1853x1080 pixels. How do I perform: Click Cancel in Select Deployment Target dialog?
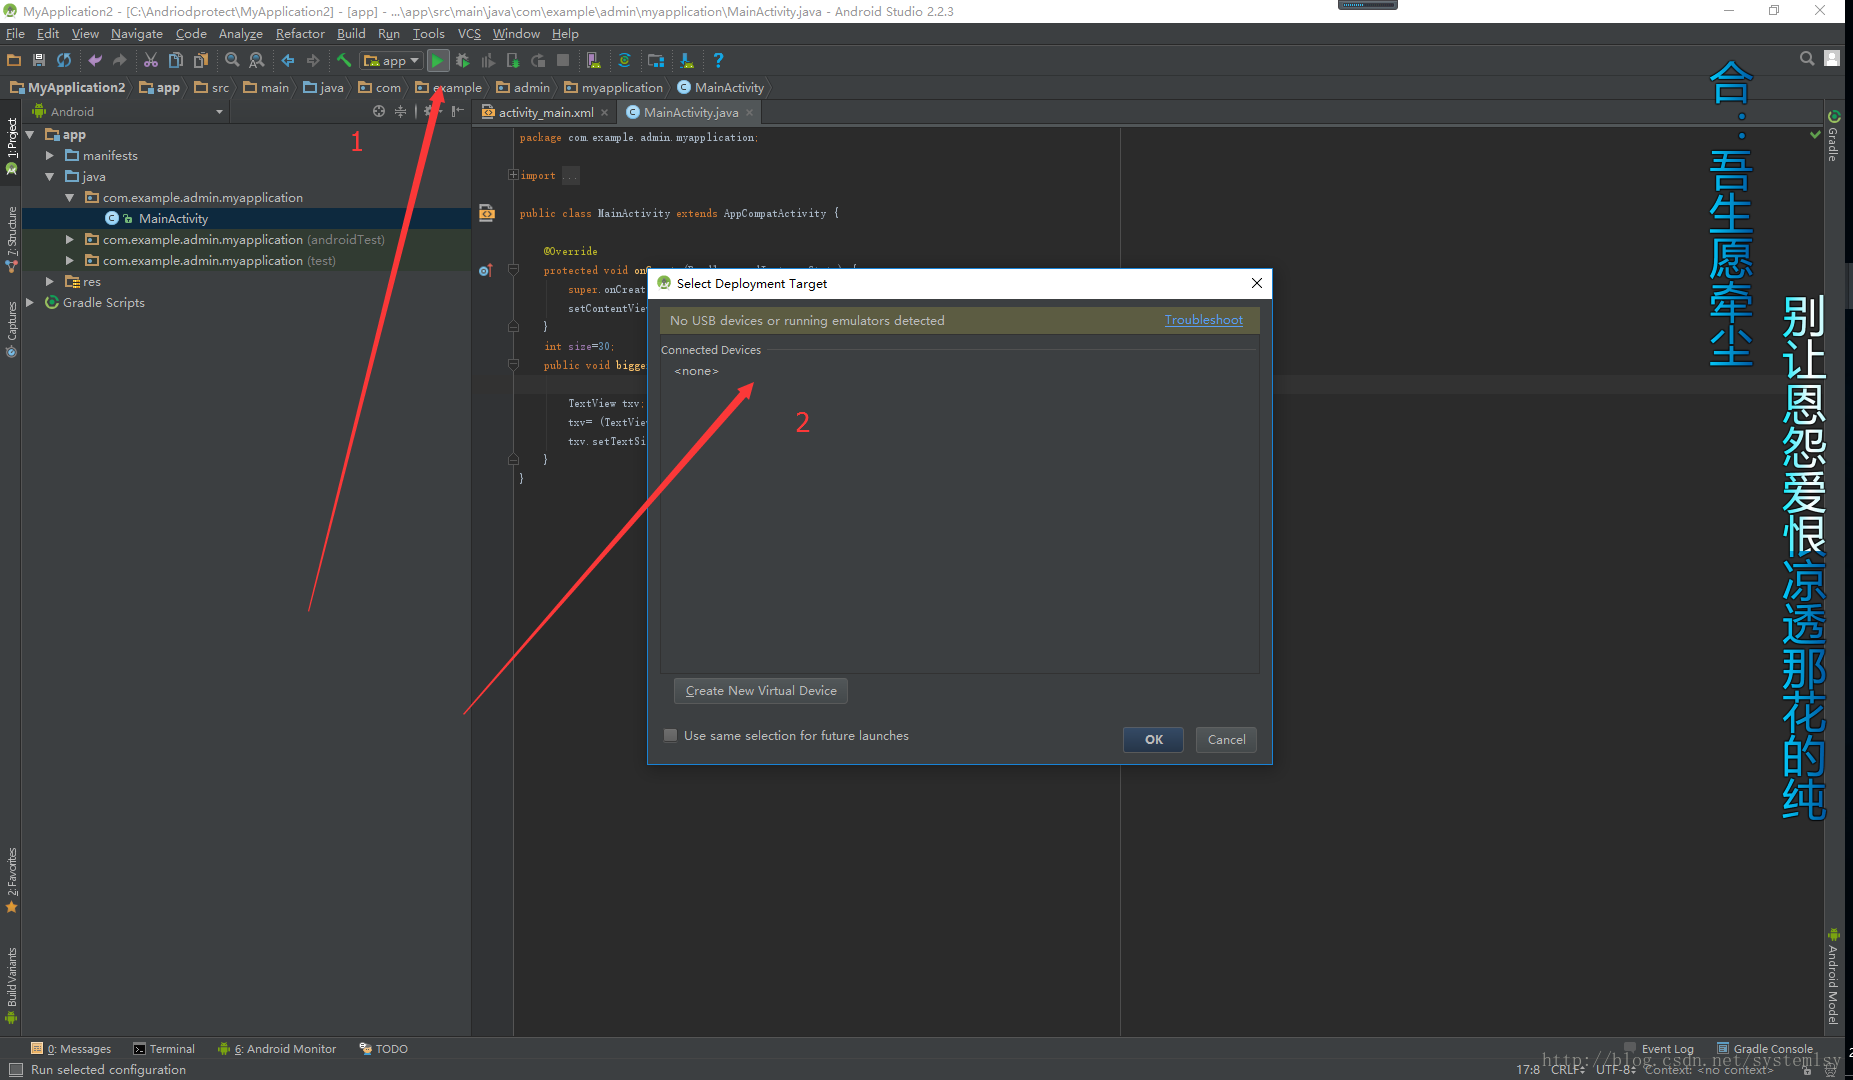tap(1226, 739)
